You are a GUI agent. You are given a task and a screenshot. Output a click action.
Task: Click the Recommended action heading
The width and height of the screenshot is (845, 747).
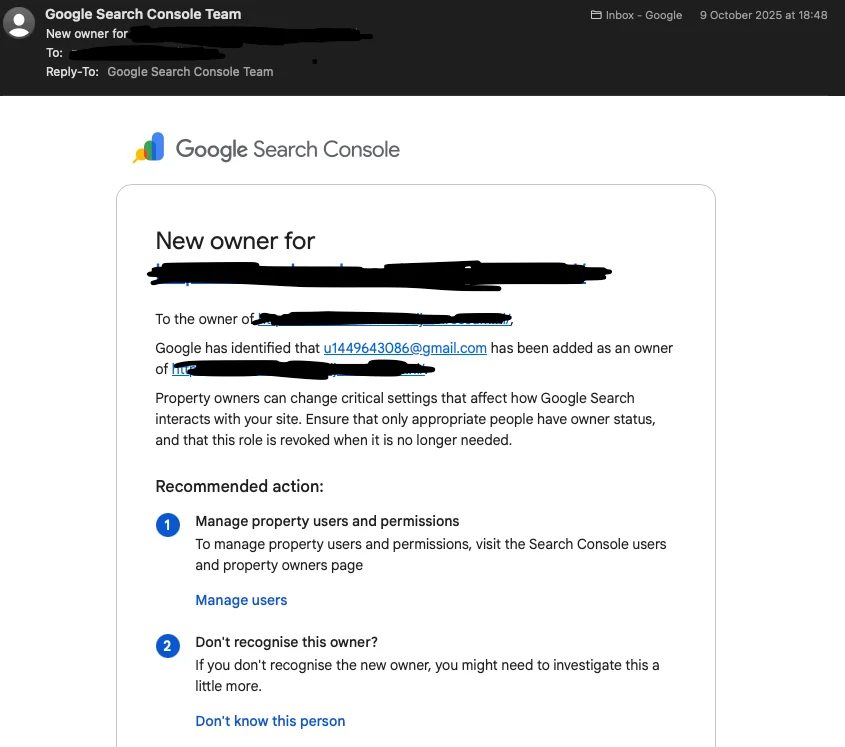tap(239, 486)
